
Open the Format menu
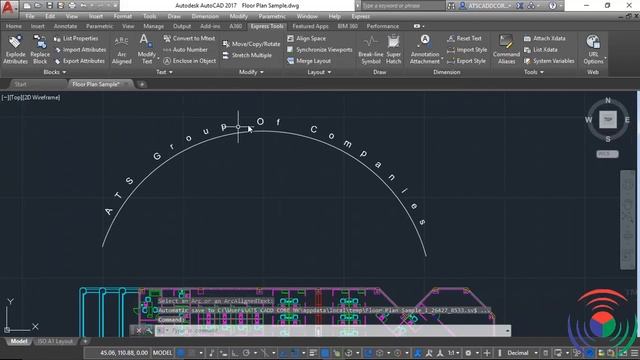point(122,16)
